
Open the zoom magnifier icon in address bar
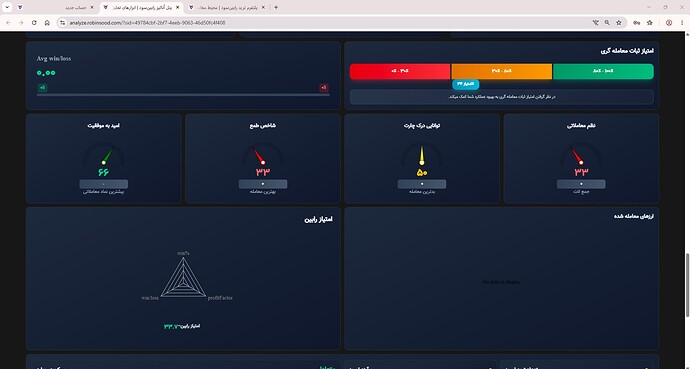click(607, 22)
